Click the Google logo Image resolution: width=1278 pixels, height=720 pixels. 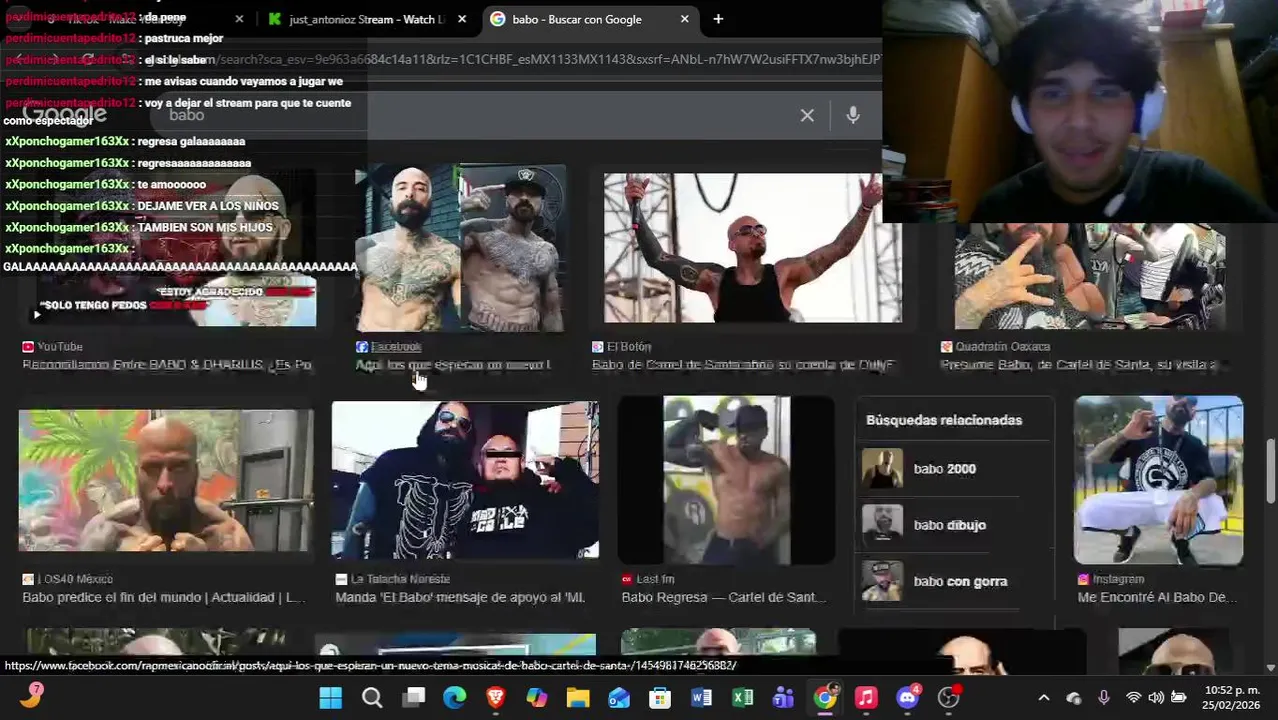tap(64, 114)
